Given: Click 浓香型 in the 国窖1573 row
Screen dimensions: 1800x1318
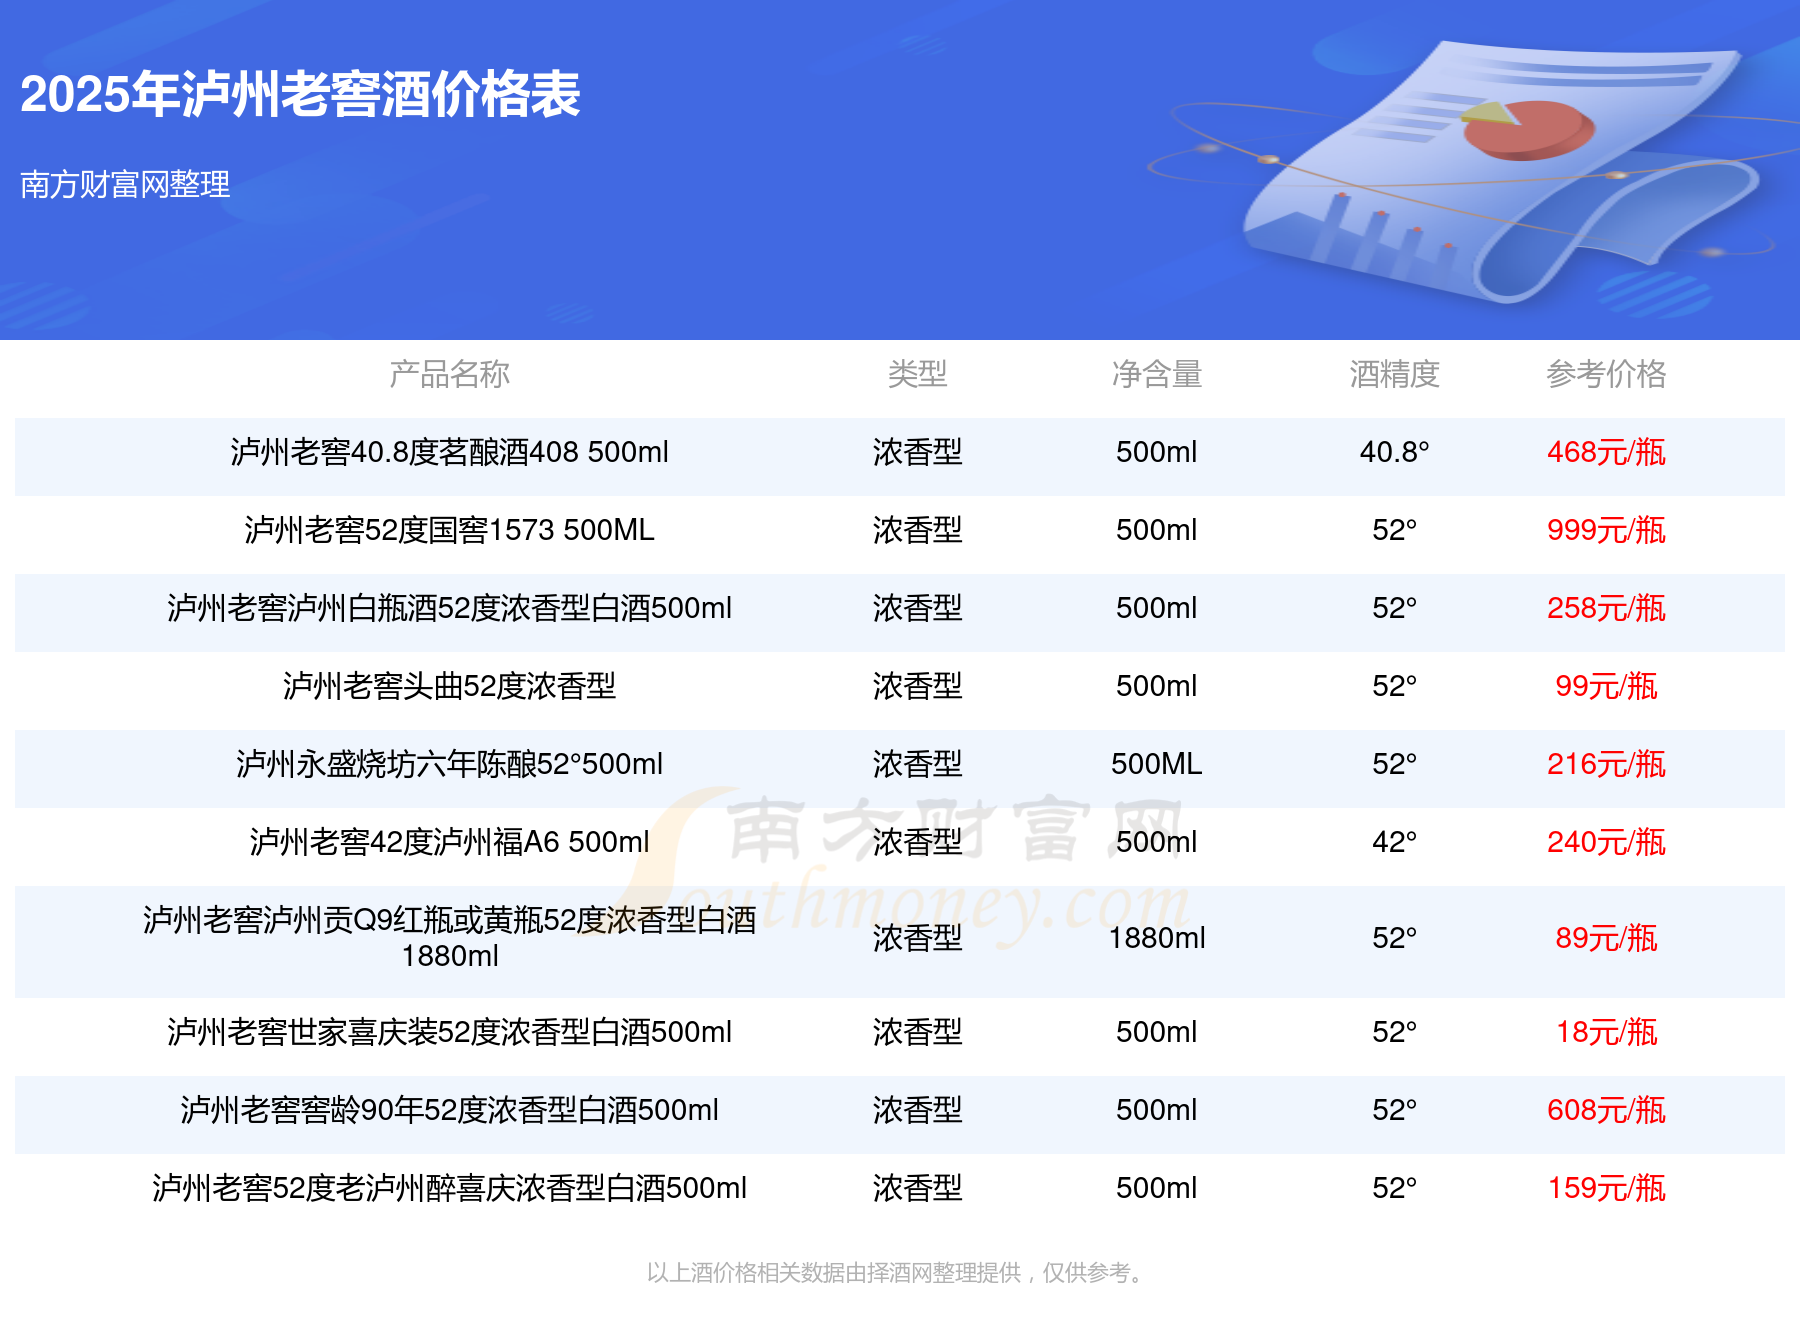Looking at the screenshot, I should (x=917, y=530).
